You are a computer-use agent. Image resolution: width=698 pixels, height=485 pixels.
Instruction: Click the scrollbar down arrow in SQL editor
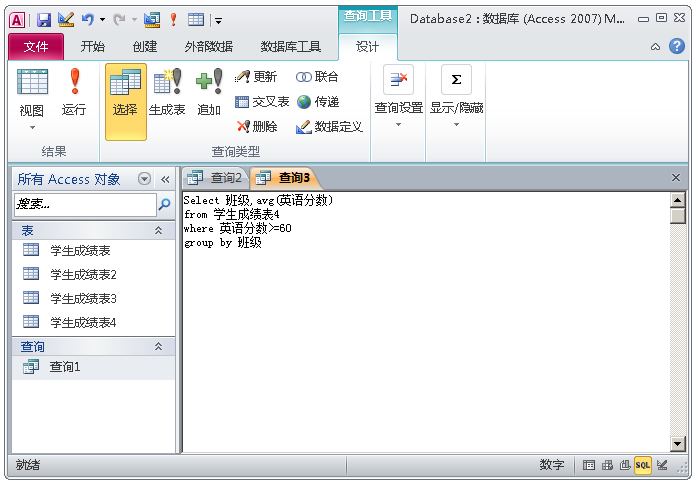click(678, 443)
